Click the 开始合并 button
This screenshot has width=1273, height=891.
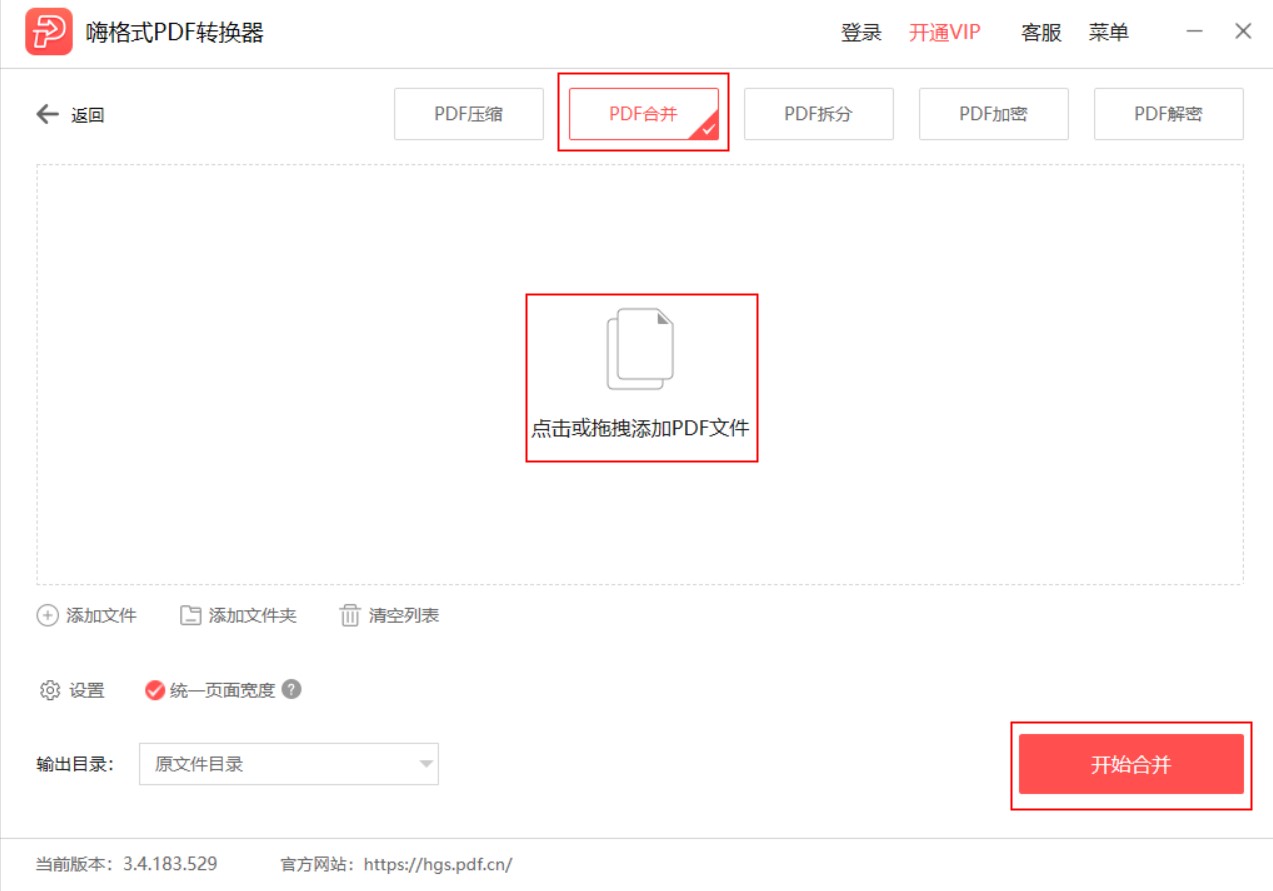pos(1131,764)
